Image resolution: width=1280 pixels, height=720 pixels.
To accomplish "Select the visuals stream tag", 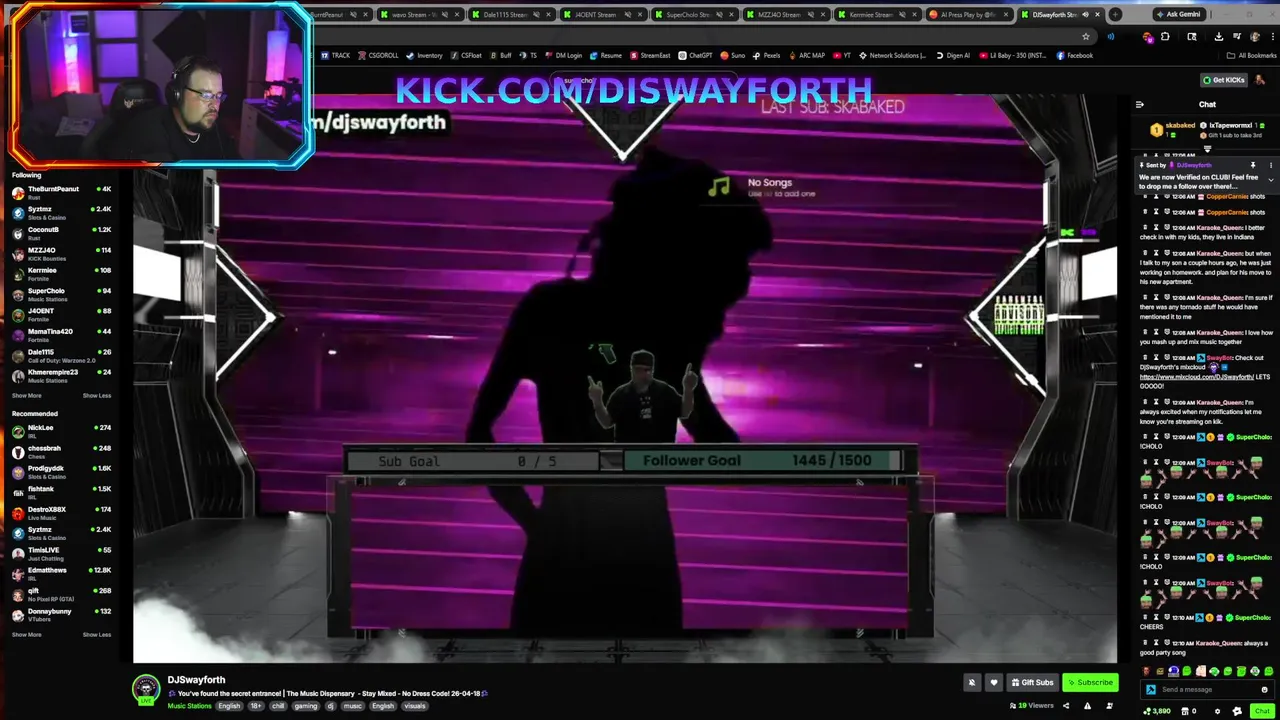I will [x=415, y=706].
